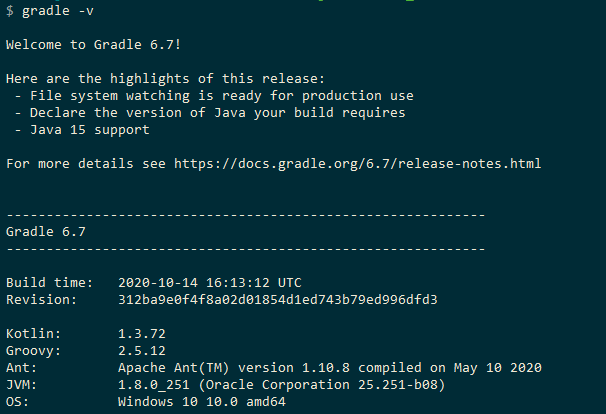Screen dimensions: 606x414
Task: Click the Groovy version 2.5.12
Action: coord(141,350)
